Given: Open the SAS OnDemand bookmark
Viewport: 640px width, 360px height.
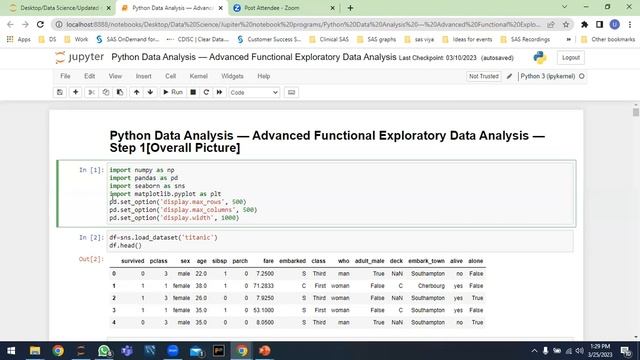Looking at the screenshot, I should click(x=127, y=40).
